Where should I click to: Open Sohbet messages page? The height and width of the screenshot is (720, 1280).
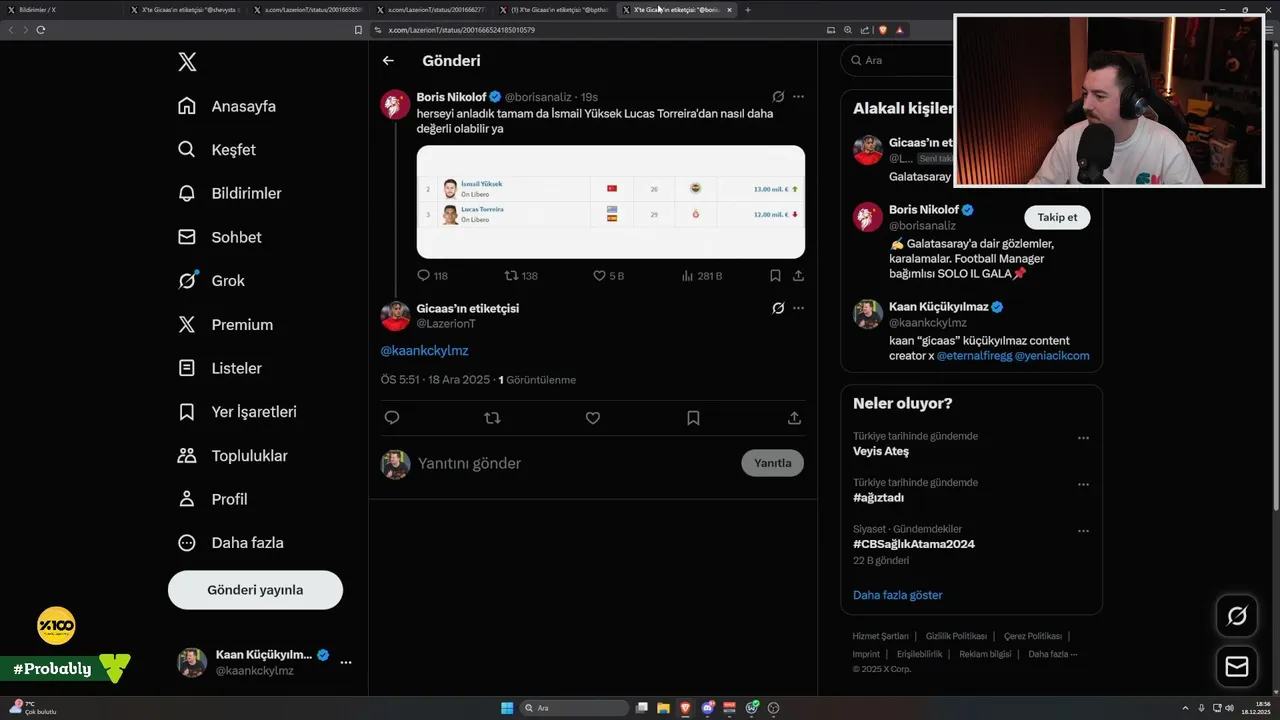click(219, 237)
